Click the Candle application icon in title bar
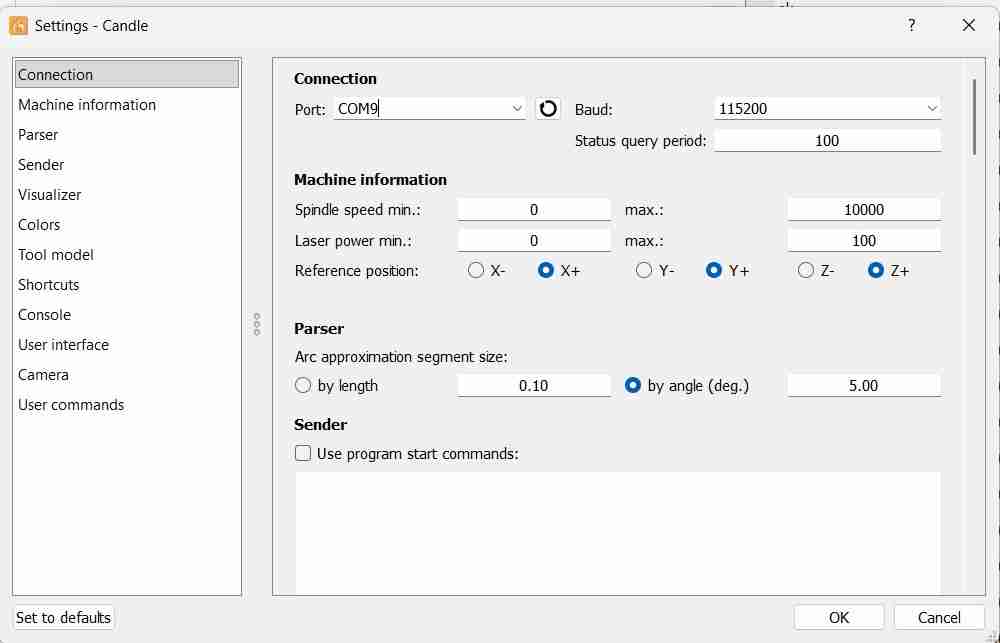The width and height of the screenshot is (1000, 643). [17, 25]
